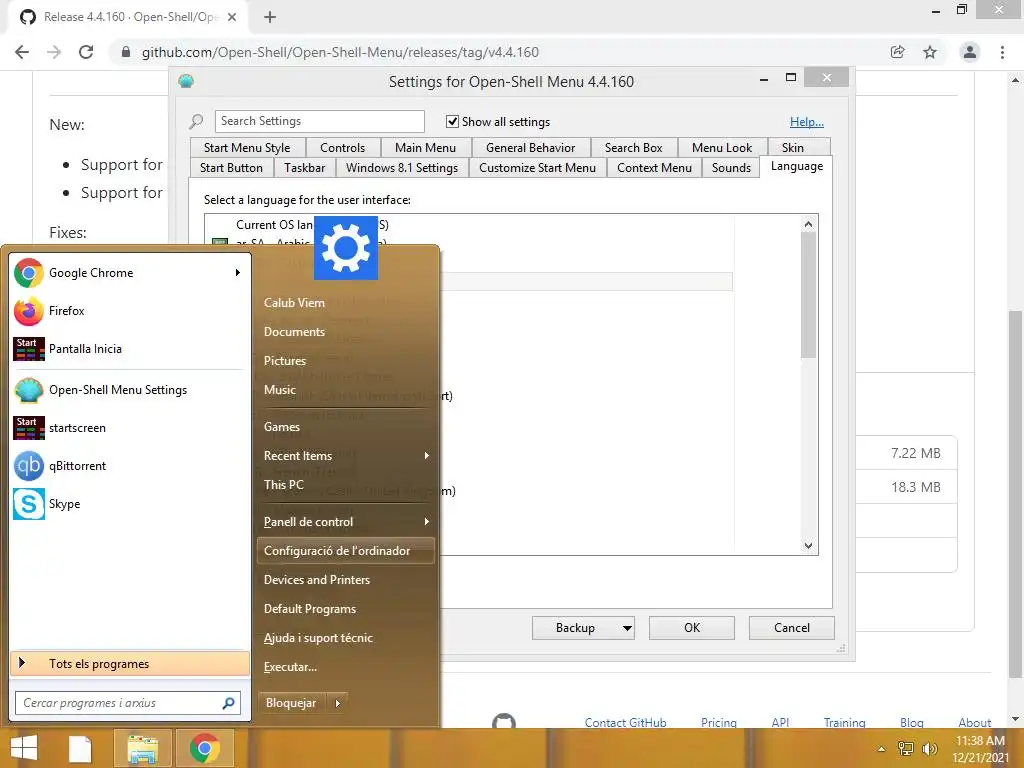This screenshot has width=1024, height=768.
Task: Open the Main Menu tab
Action: (425, 148)
